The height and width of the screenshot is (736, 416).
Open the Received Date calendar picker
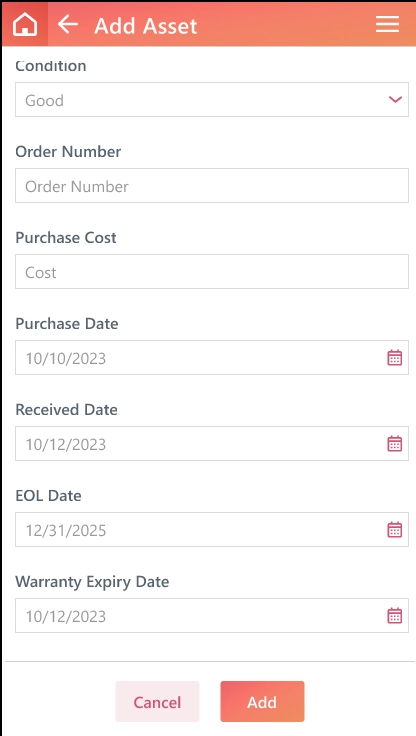coord(394,444)
